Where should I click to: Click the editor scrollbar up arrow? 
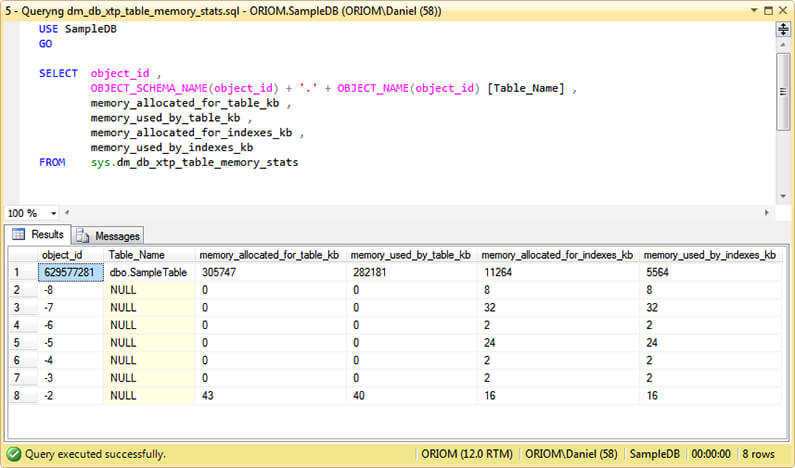coord(783,46)
